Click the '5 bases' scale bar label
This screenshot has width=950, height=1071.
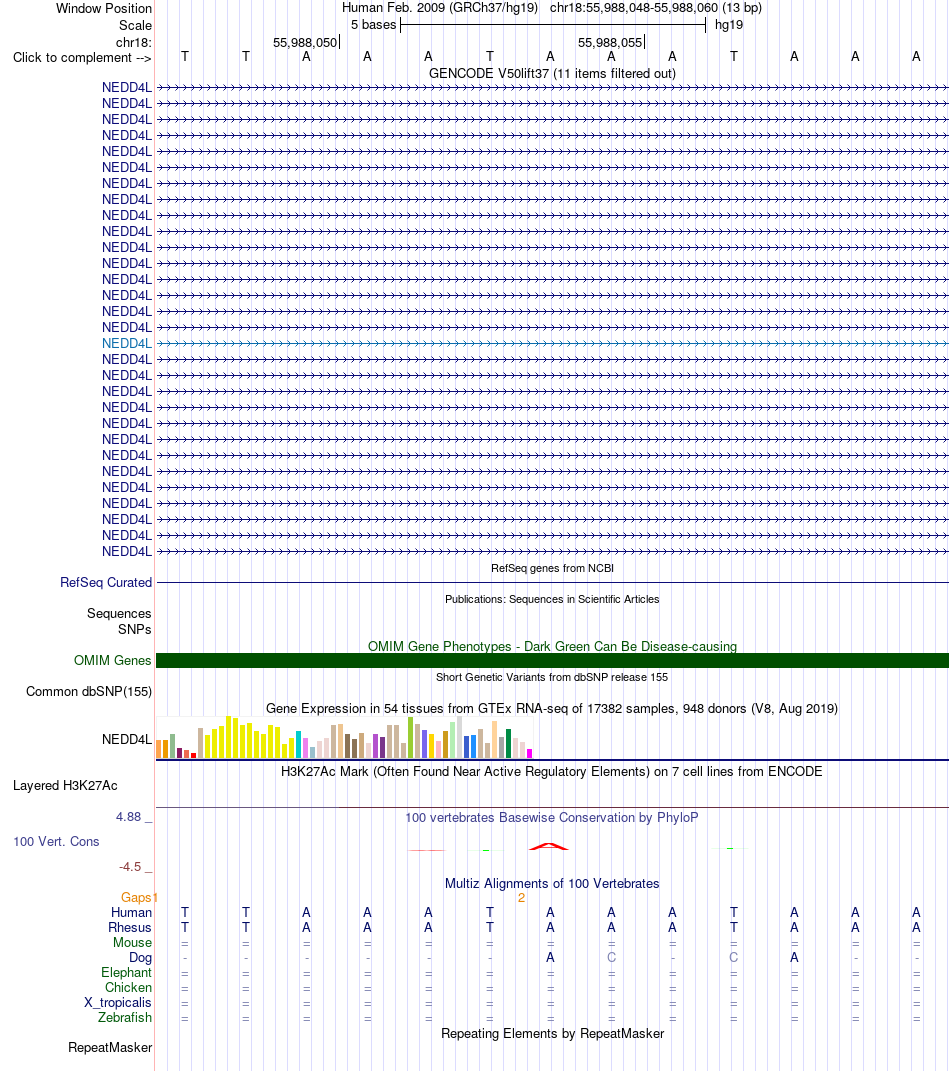pyautogui.click(x=374, y=25)
